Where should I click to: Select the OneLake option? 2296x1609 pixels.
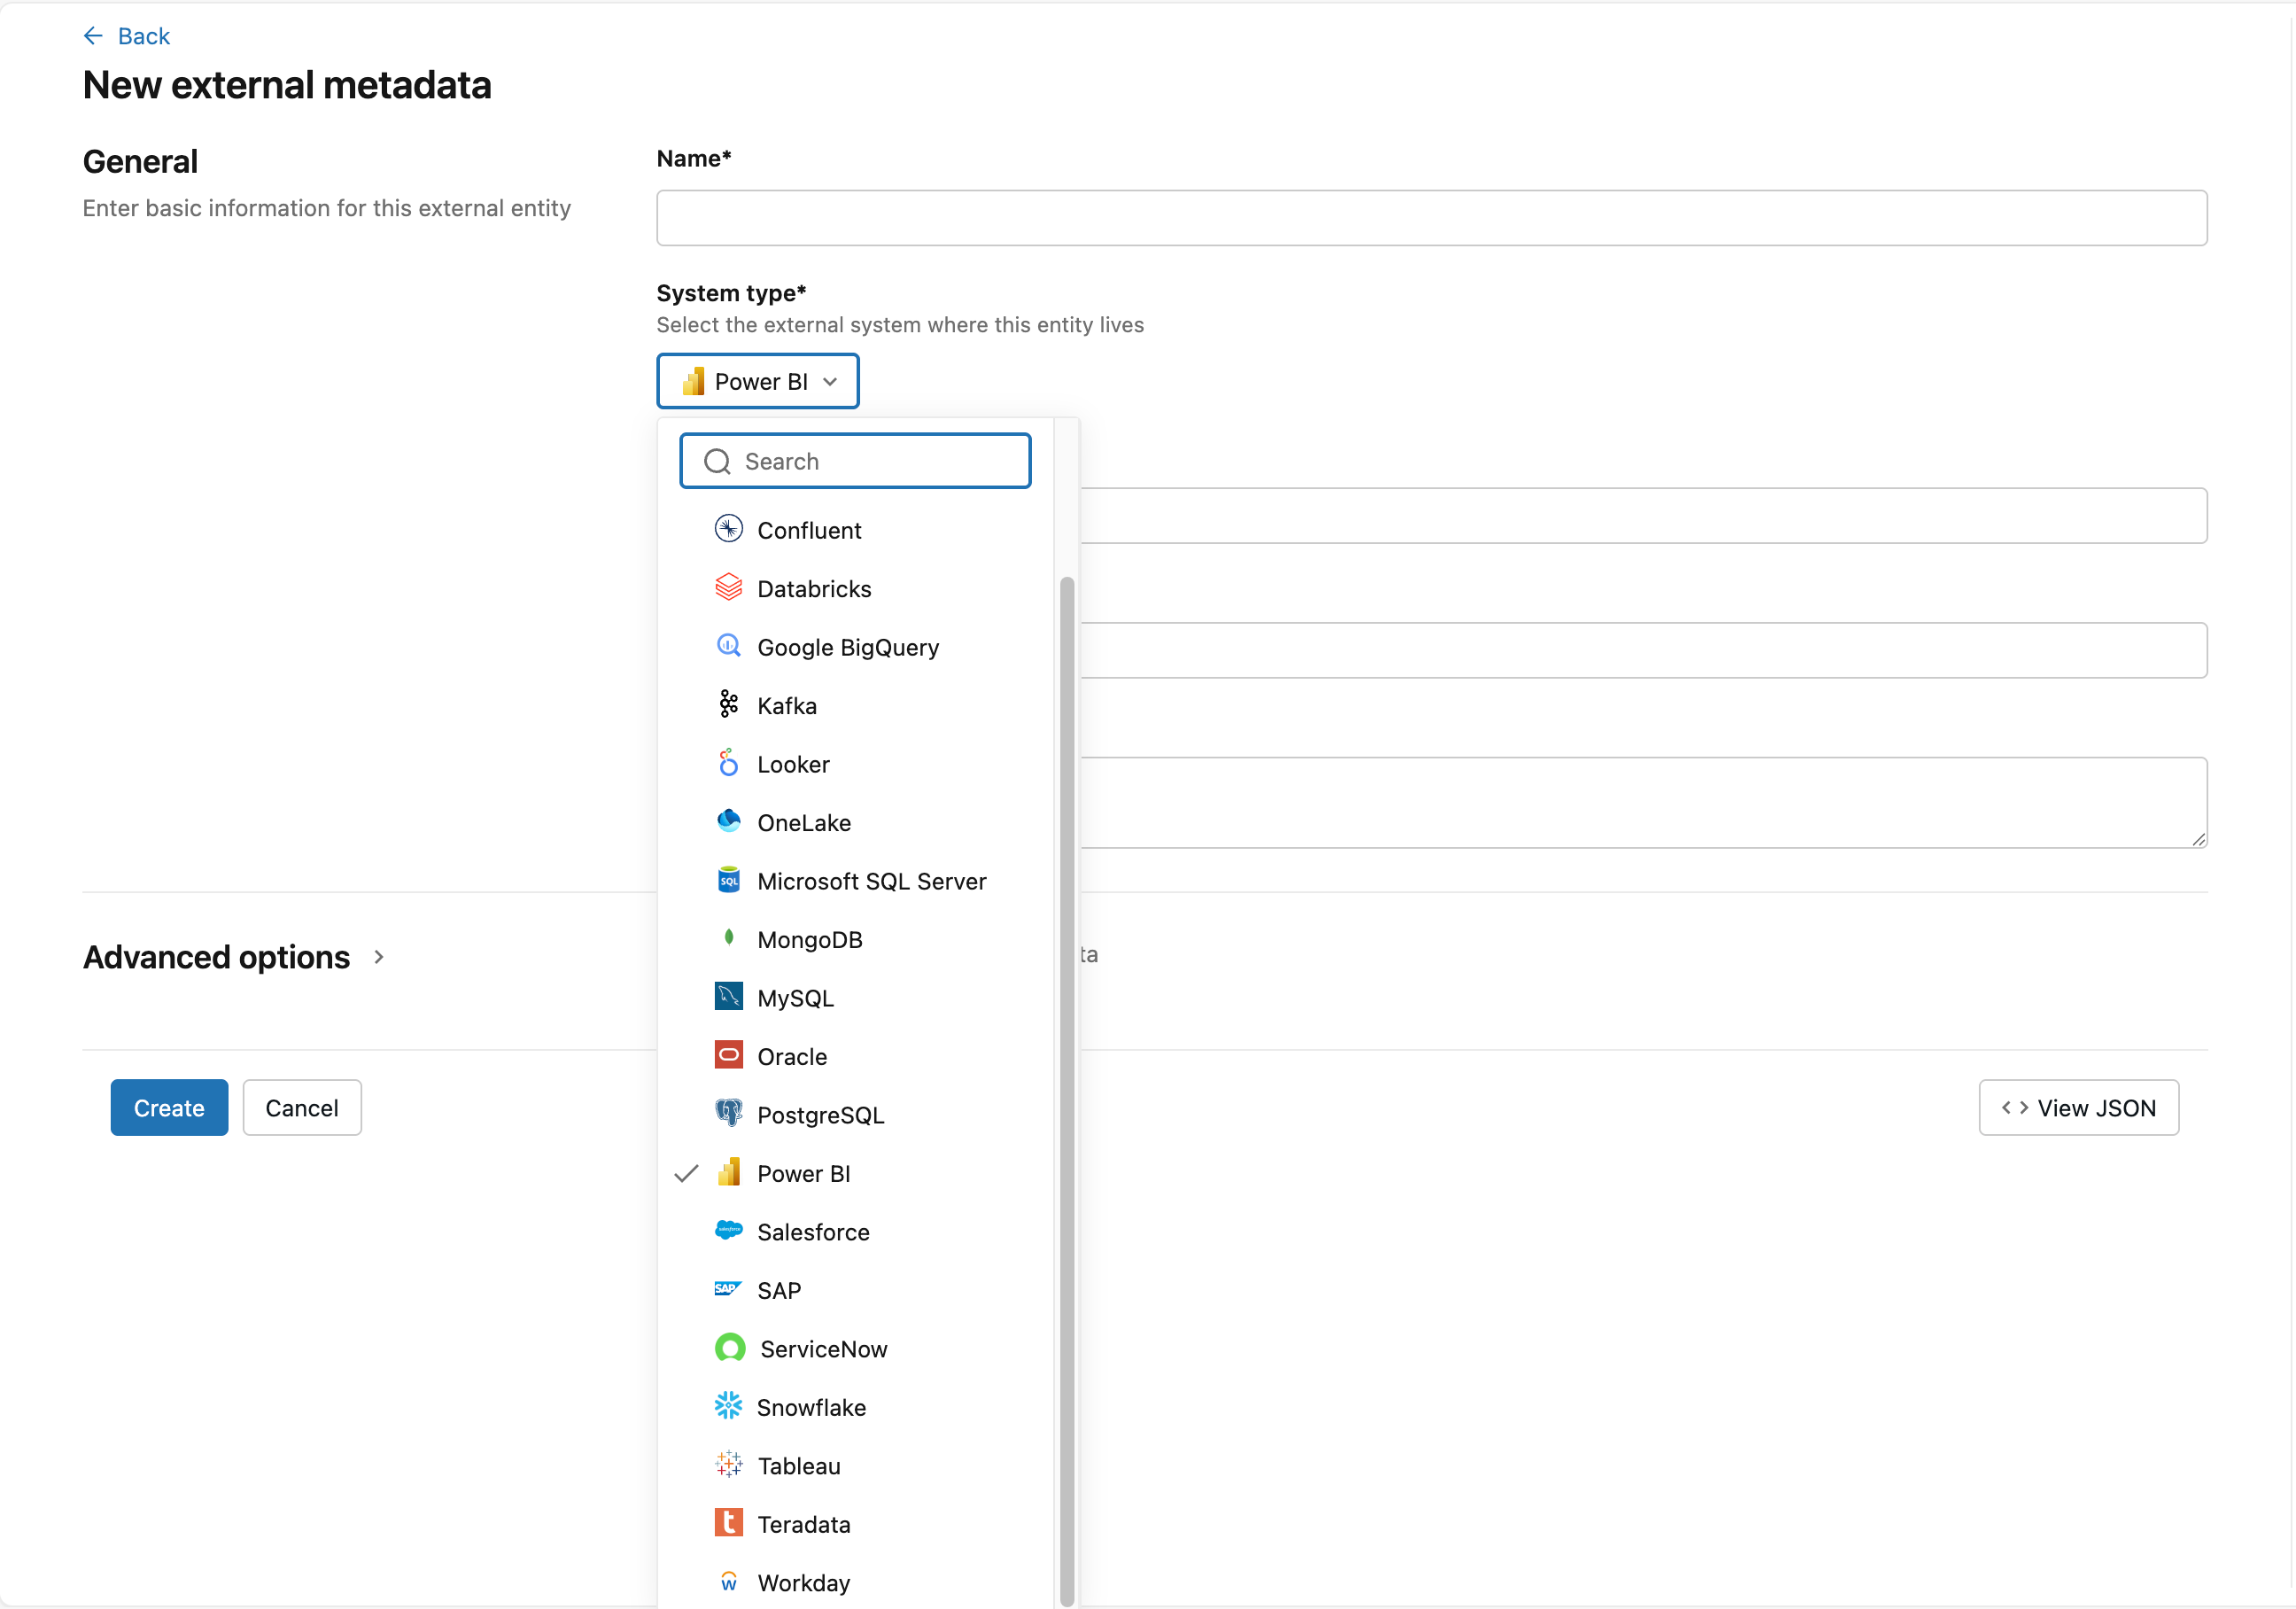(855, 822)
